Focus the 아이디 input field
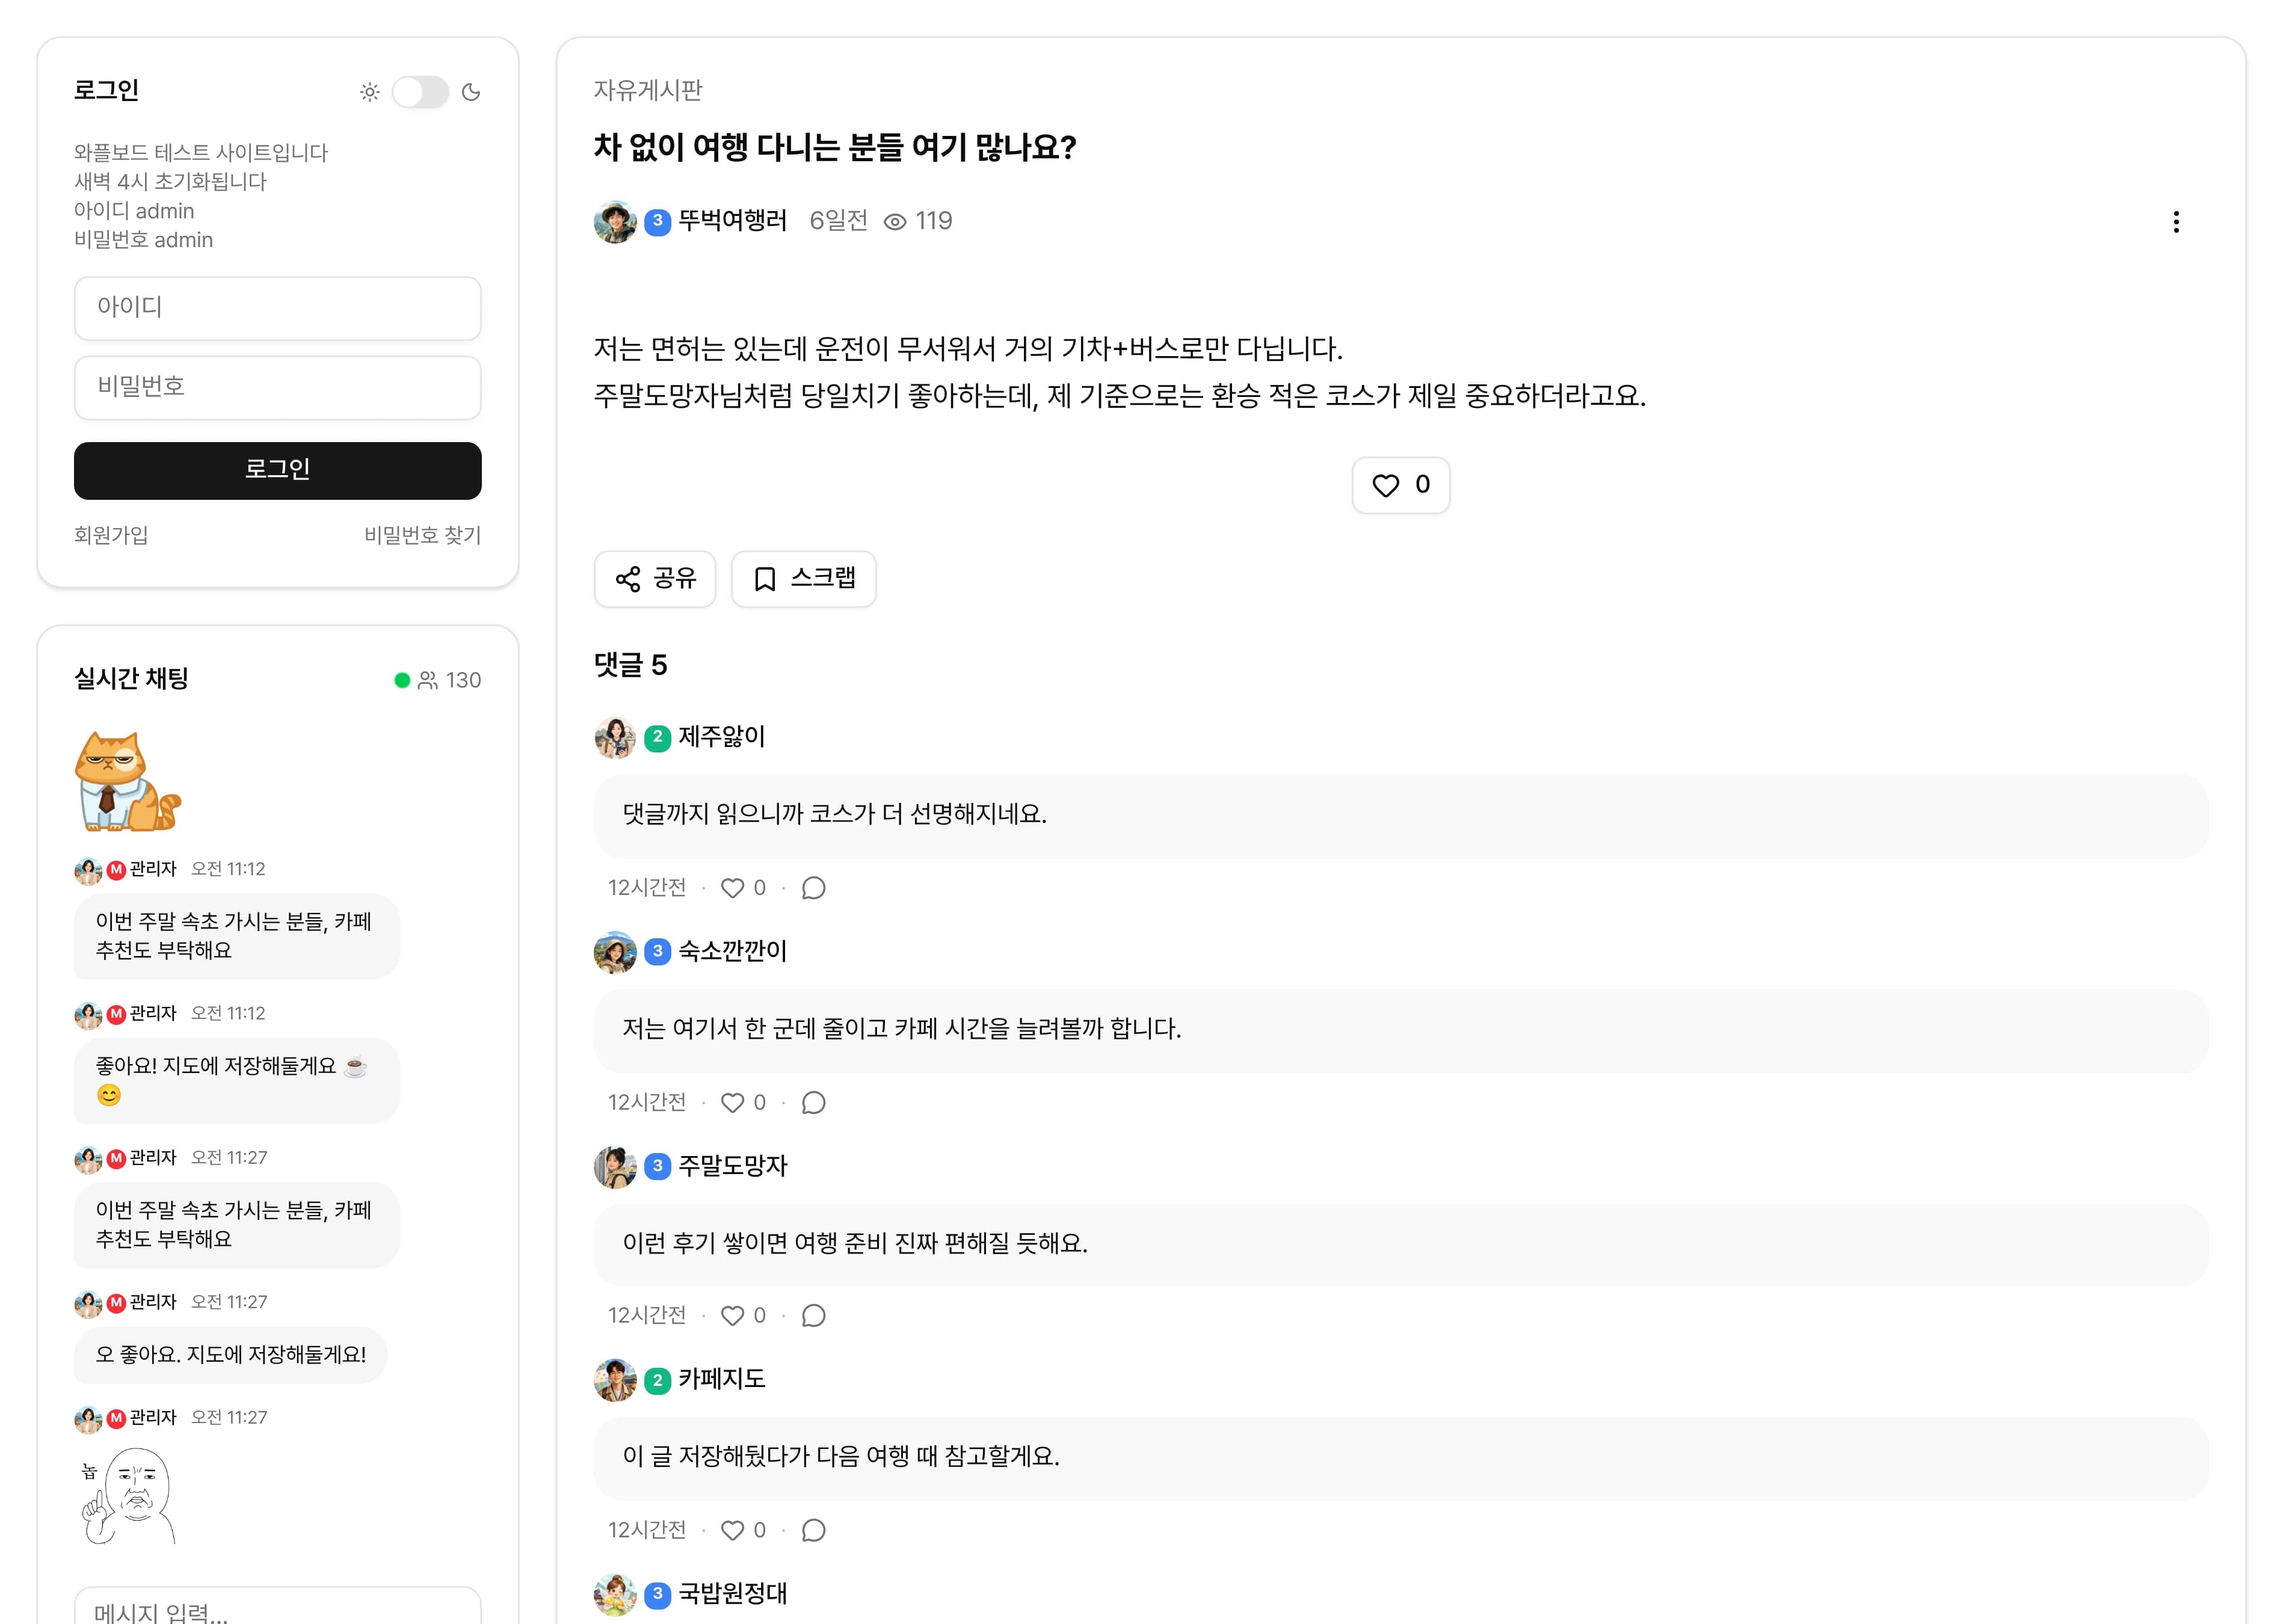Screen dimensions: 2283x1624 pos(278,308)
